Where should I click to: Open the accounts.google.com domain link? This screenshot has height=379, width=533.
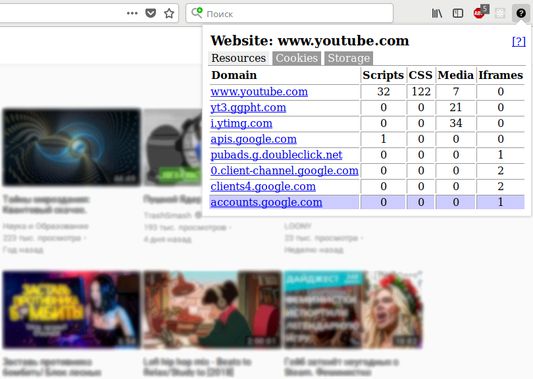click(266, 202)
